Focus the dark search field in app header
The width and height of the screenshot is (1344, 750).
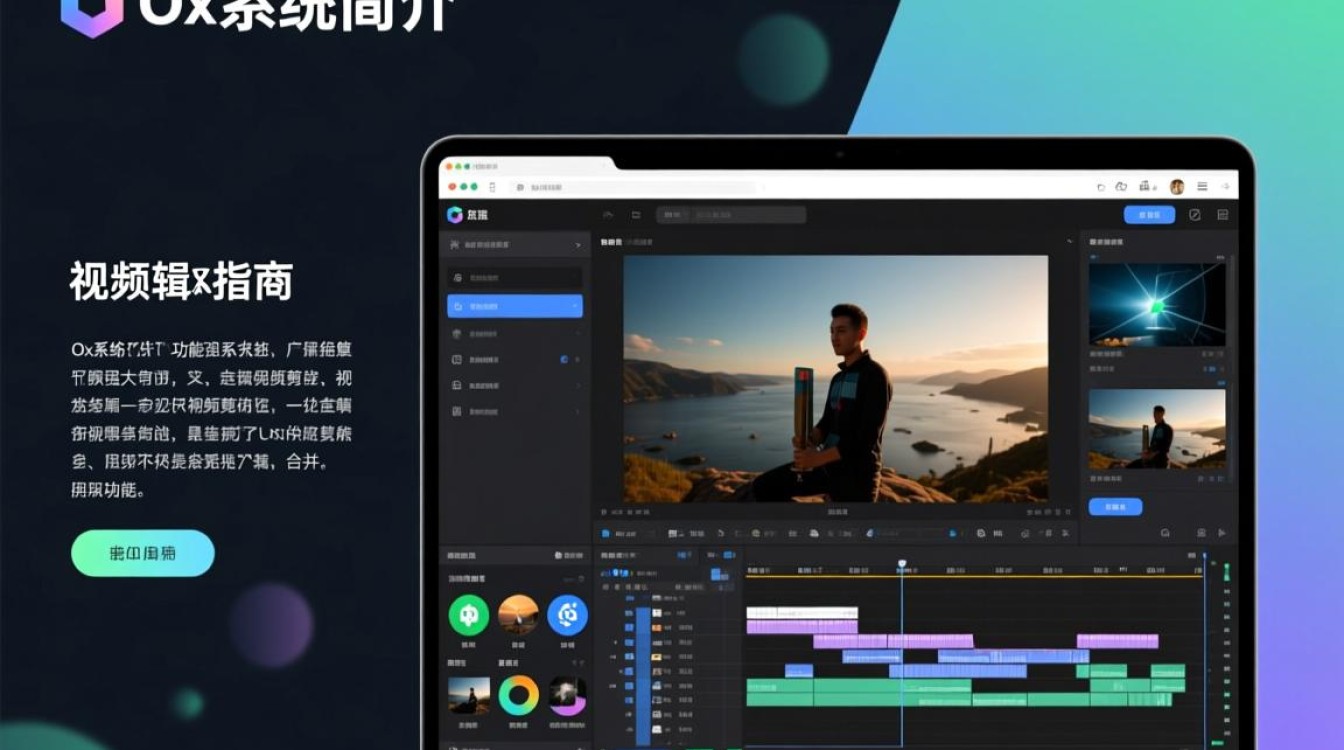click(x=731, y=215)
